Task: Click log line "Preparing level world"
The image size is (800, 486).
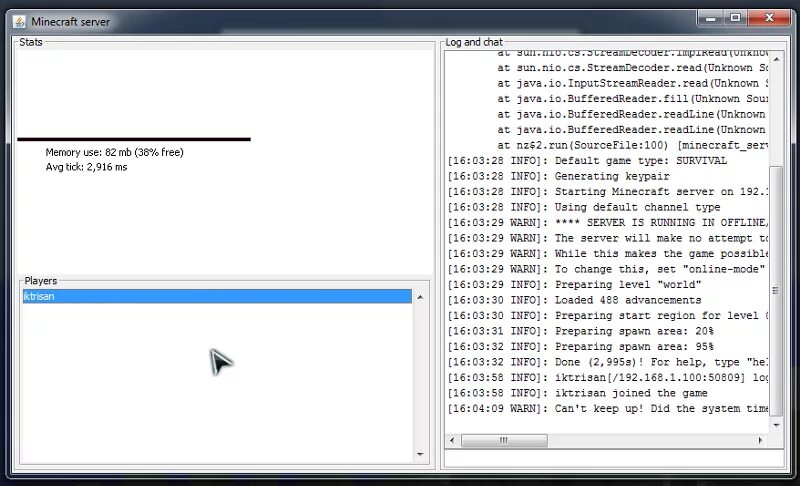Action: coord(574,285)
